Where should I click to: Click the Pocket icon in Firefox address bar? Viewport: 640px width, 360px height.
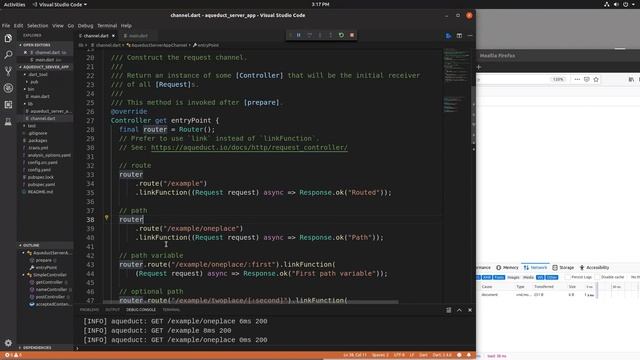tap(587, 80)
